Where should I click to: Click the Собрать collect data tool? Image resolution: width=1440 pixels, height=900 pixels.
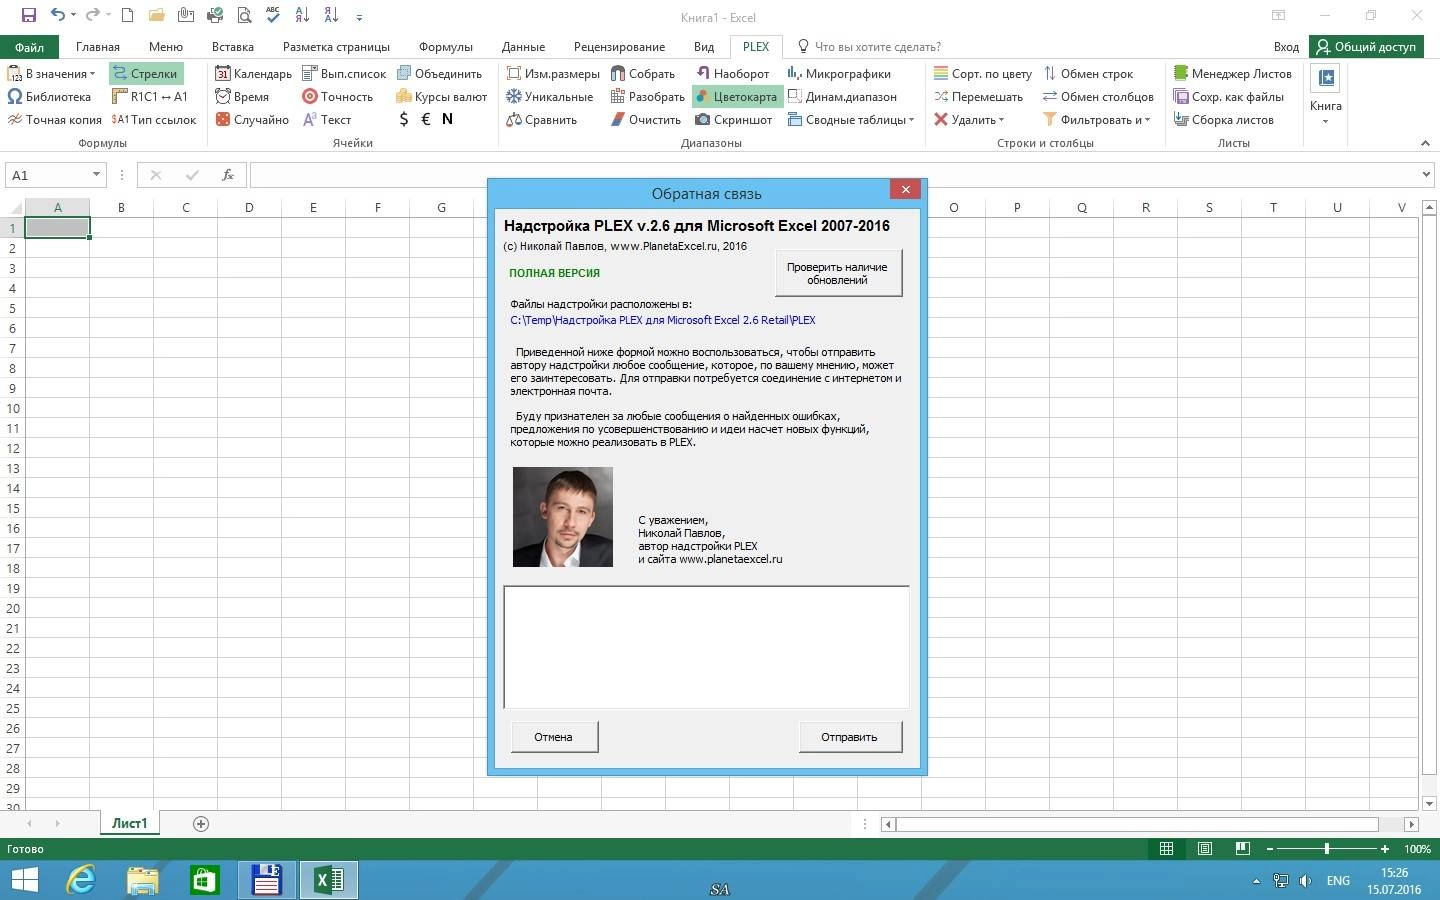(642, 74)
